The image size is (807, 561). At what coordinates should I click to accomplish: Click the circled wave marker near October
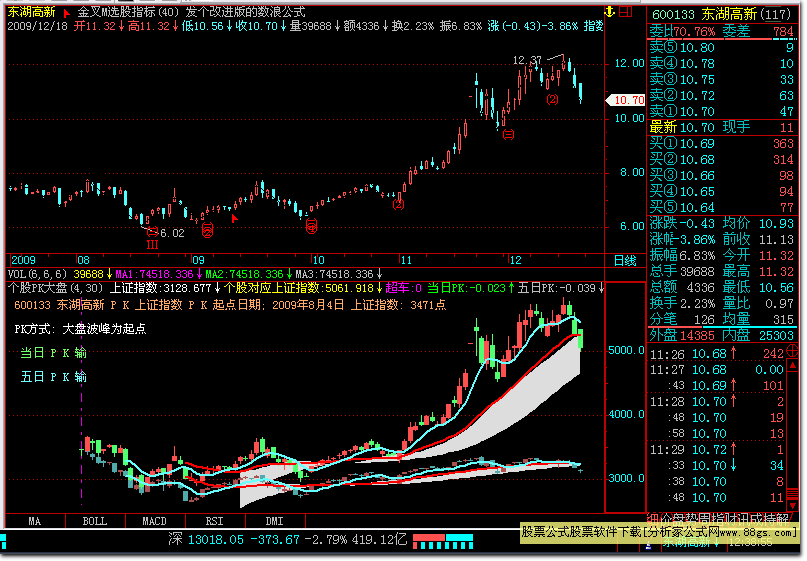tap(311, 227)
